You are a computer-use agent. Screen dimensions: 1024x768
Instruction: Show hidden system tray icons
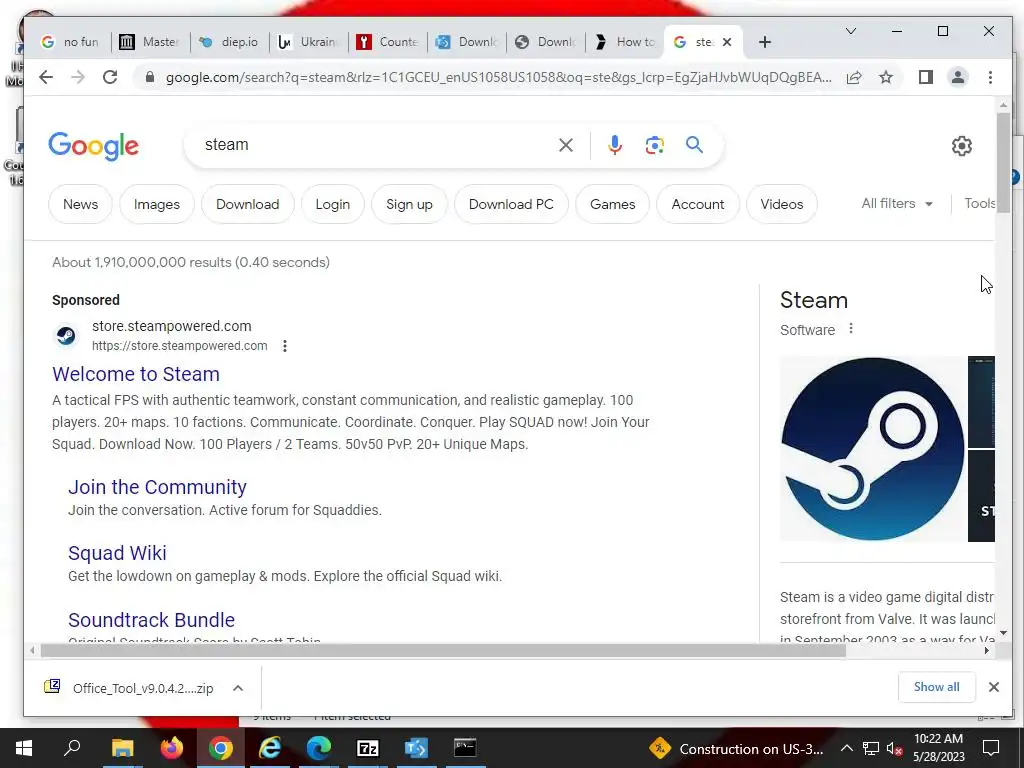click(846, 748)
